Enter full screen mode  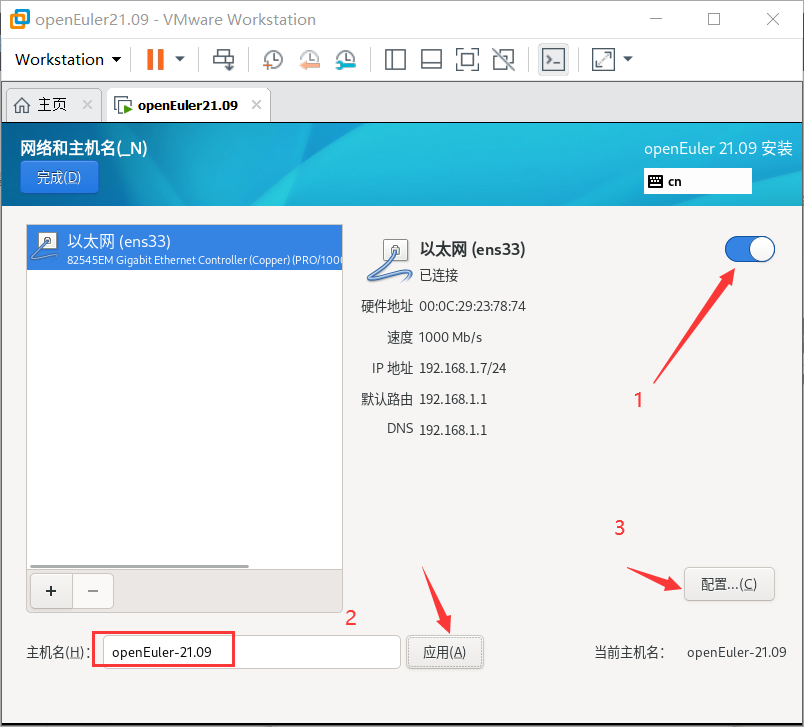(467, 59)
